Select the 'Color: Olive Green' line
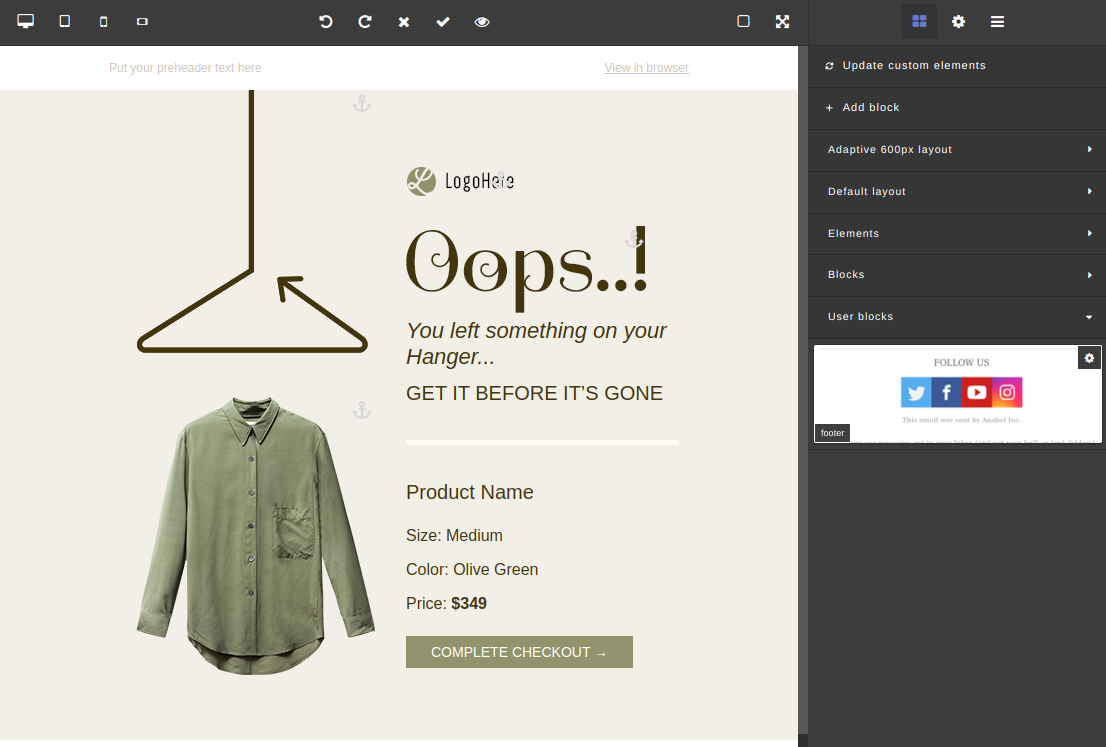Viewport: 1106px width, 747px height. 472,569
